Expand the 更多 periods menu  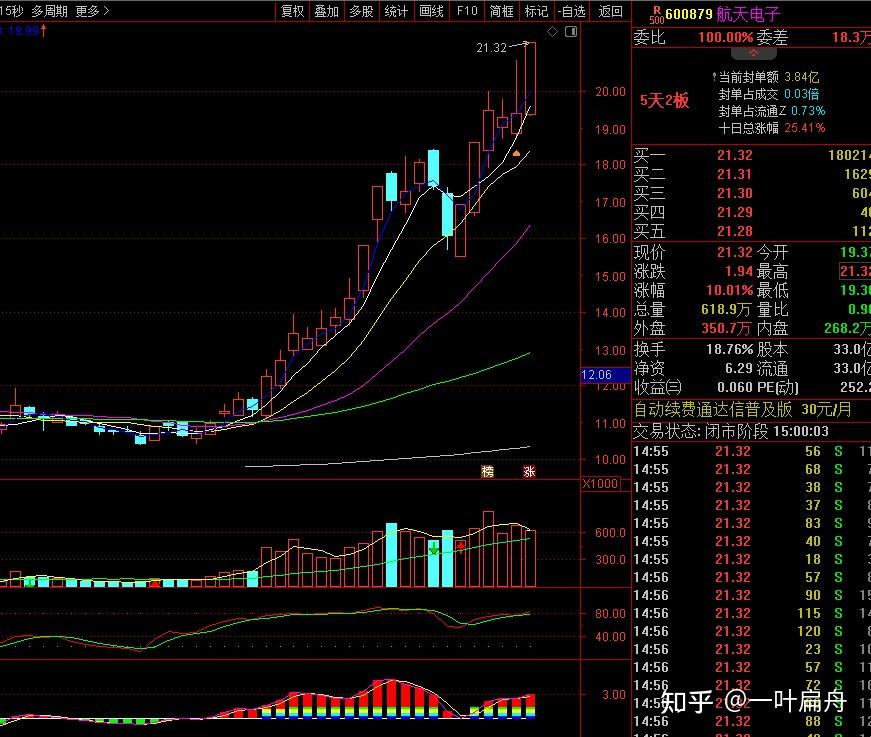pyautogui.click(x=92, y=11)
